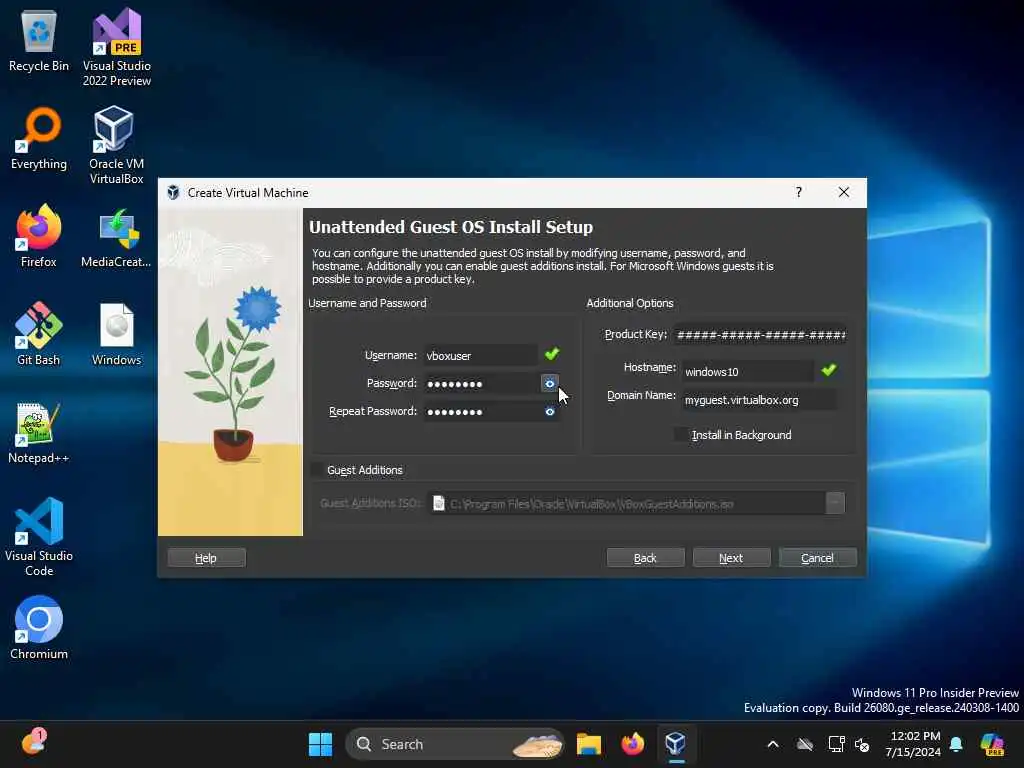The height and width of the screenshot is (768, 1024).
Task: Open the Guest Additions ISO path dropdown
Action: pos(835,503)
